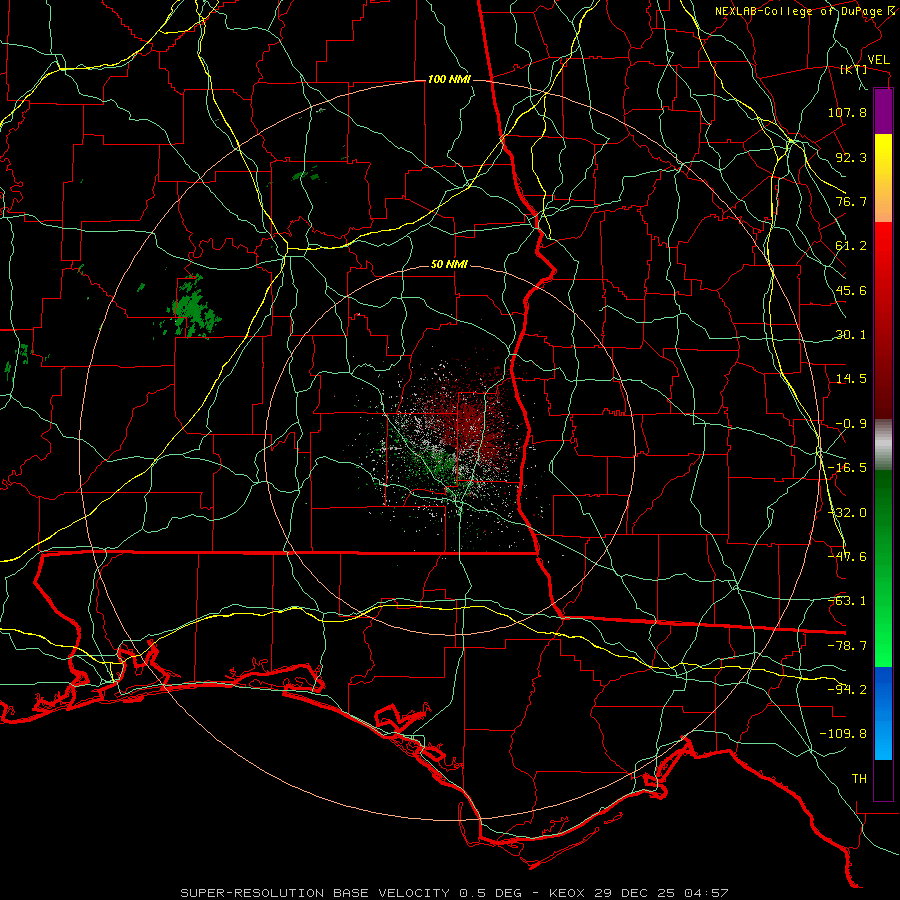Image resolution: width=900 pixels, height=900 pixels.
Task: Click the purple segment of the color bar
Action: (x=883, y=111)
